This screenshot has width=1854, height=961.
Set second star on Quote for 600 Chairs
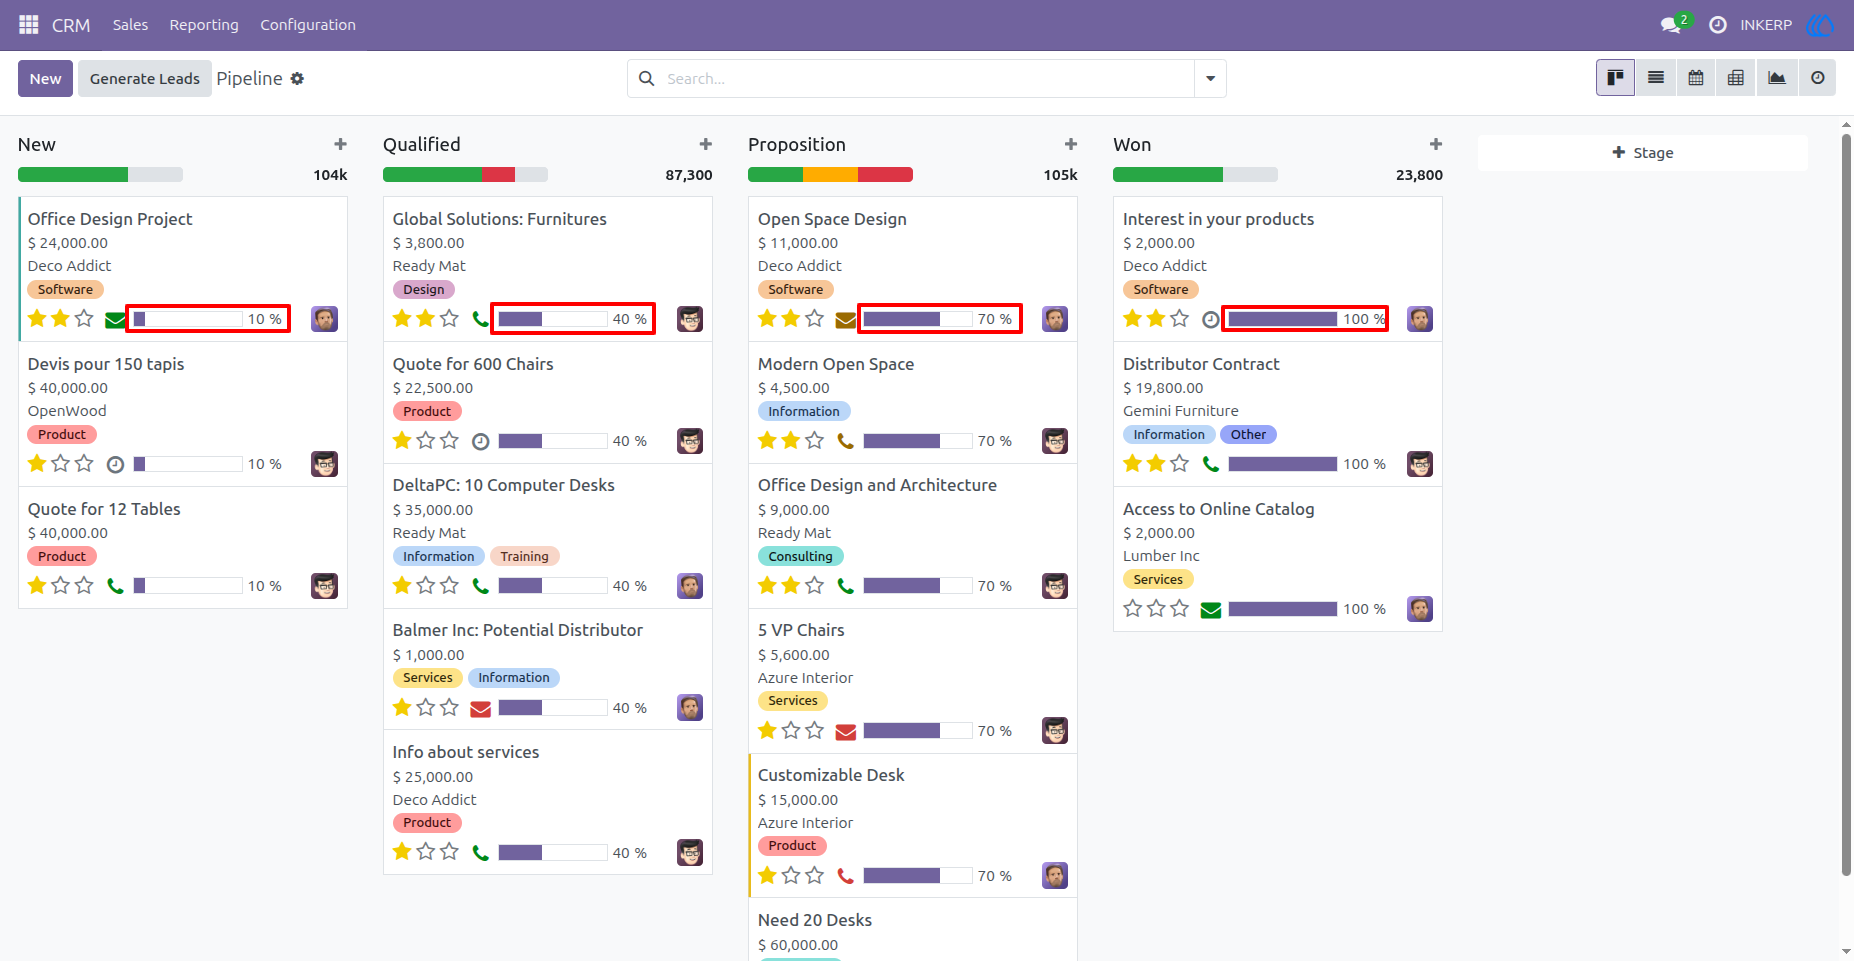(425, 440)
